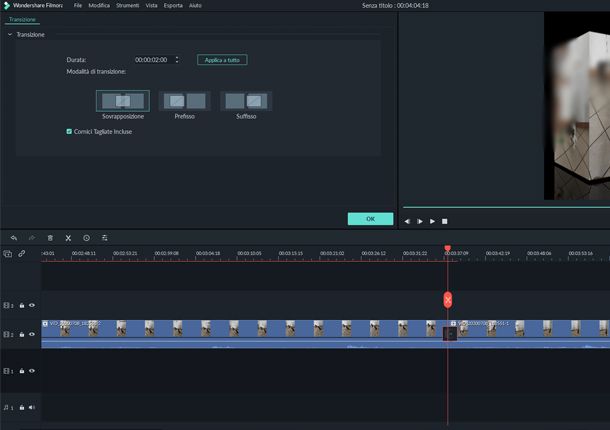This screenshot has height=430, width=610.
Task: Collapse the Transizione section chevron
Action: click(x=10, y=35)
